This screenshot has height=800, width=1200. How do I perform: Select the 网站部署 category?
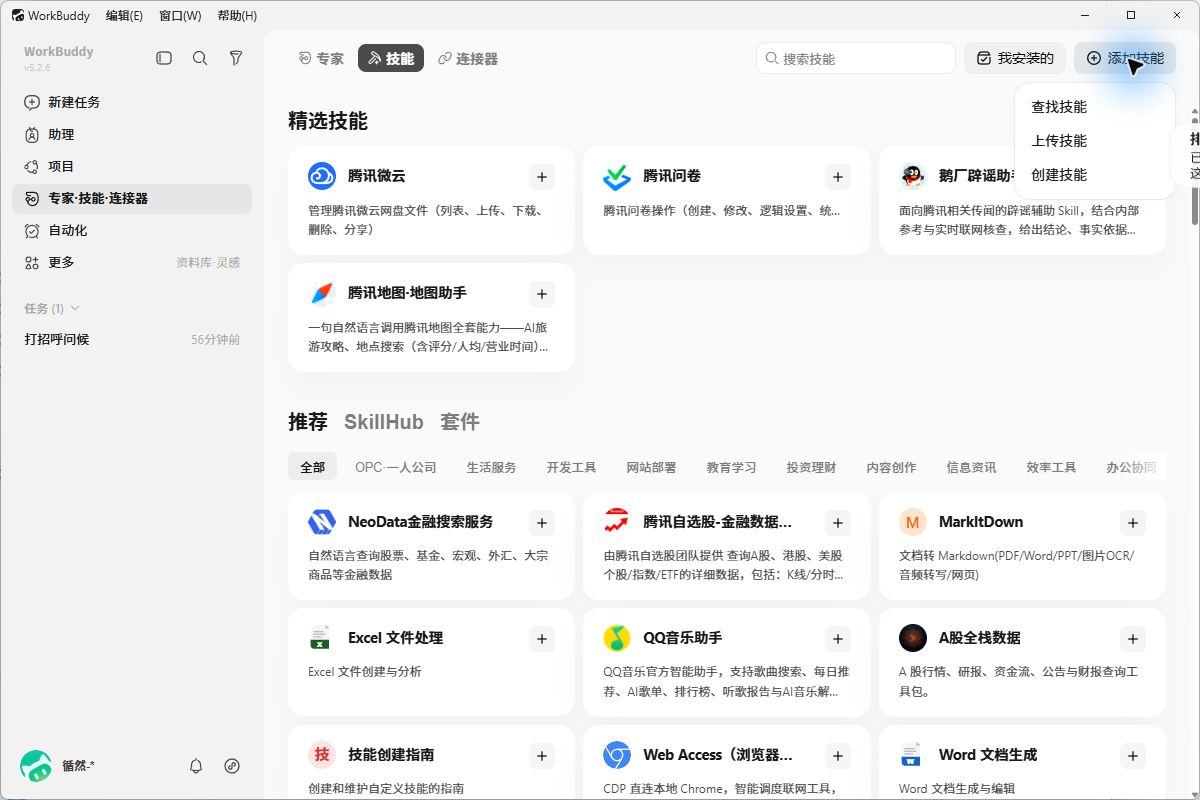[651, 467]
